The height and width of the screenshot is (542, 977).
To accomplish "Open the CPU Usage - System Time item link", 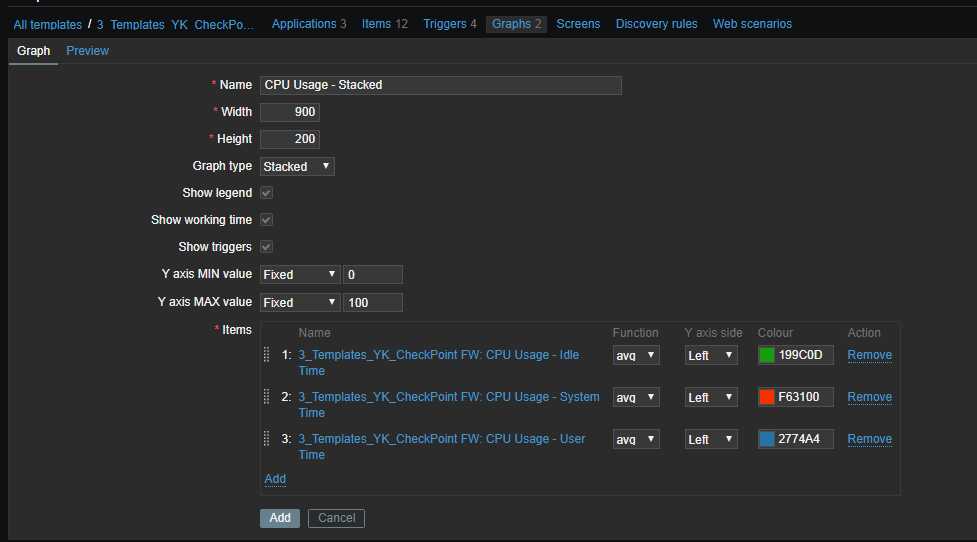I will [449, 404].
